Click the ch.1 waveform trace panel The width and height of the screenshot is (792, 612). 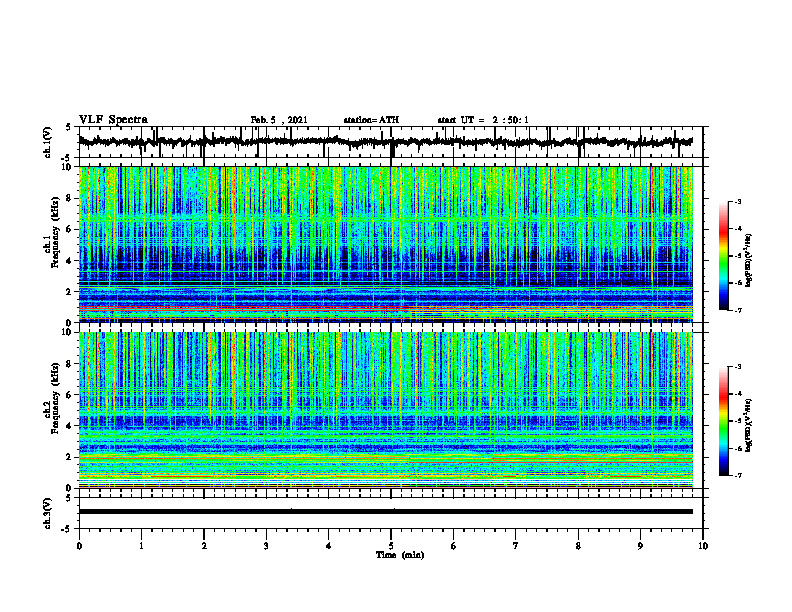391,142
